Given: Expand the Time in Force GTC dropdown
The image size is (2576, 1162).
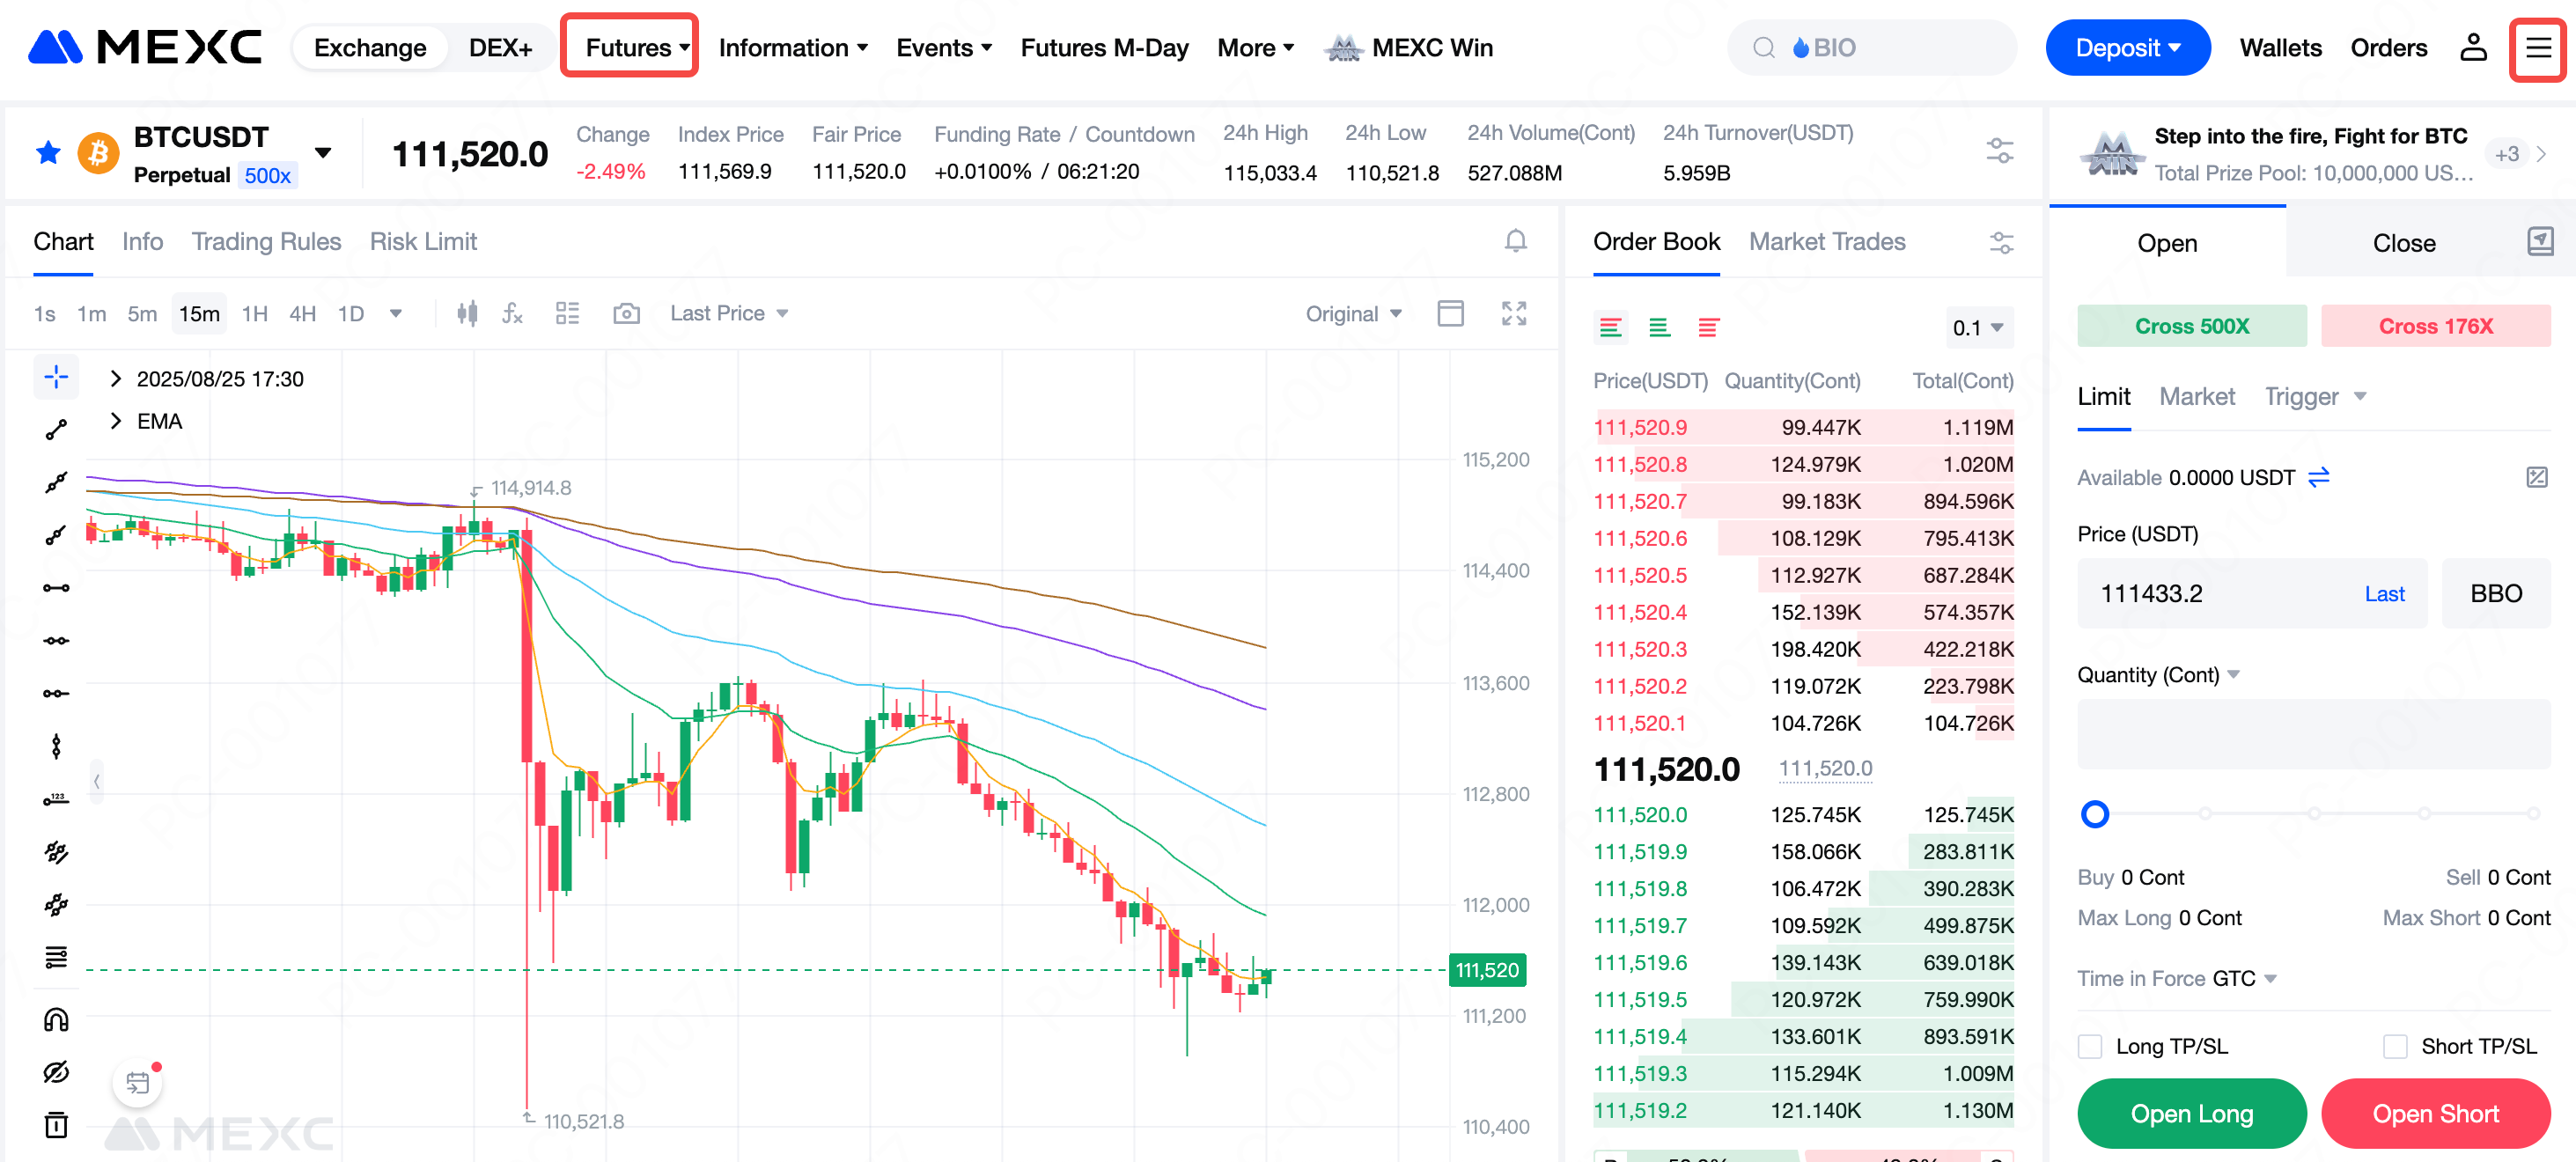Looking at the screenshot, I should click(2270, 978).
